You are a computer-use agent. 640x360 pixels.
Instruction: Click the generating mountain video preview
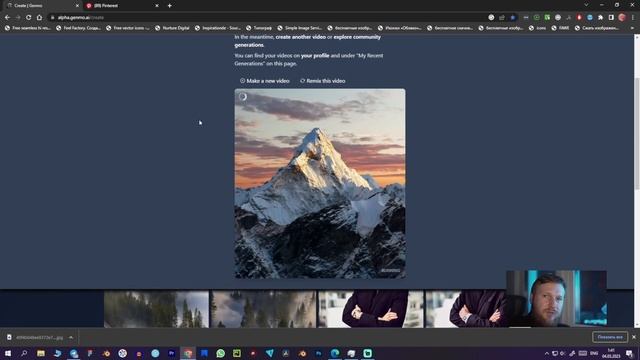point(320,184)
